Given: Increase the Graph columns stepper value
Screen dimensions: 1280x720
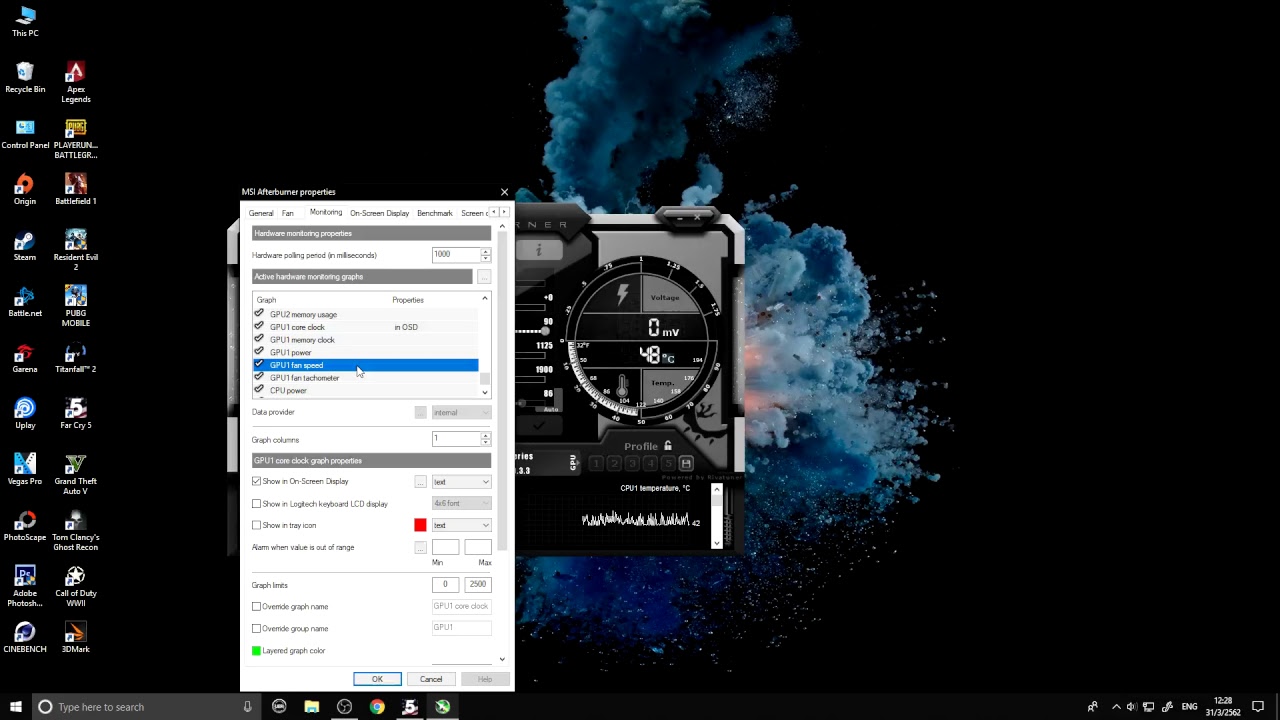Looking at the screenshot, I should [486, 436].
